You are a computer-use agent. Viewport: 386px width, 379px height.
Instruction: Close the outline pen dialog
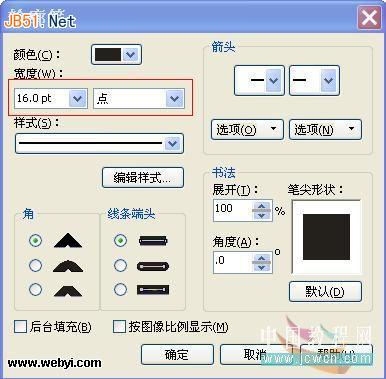(x=369, y=17)
